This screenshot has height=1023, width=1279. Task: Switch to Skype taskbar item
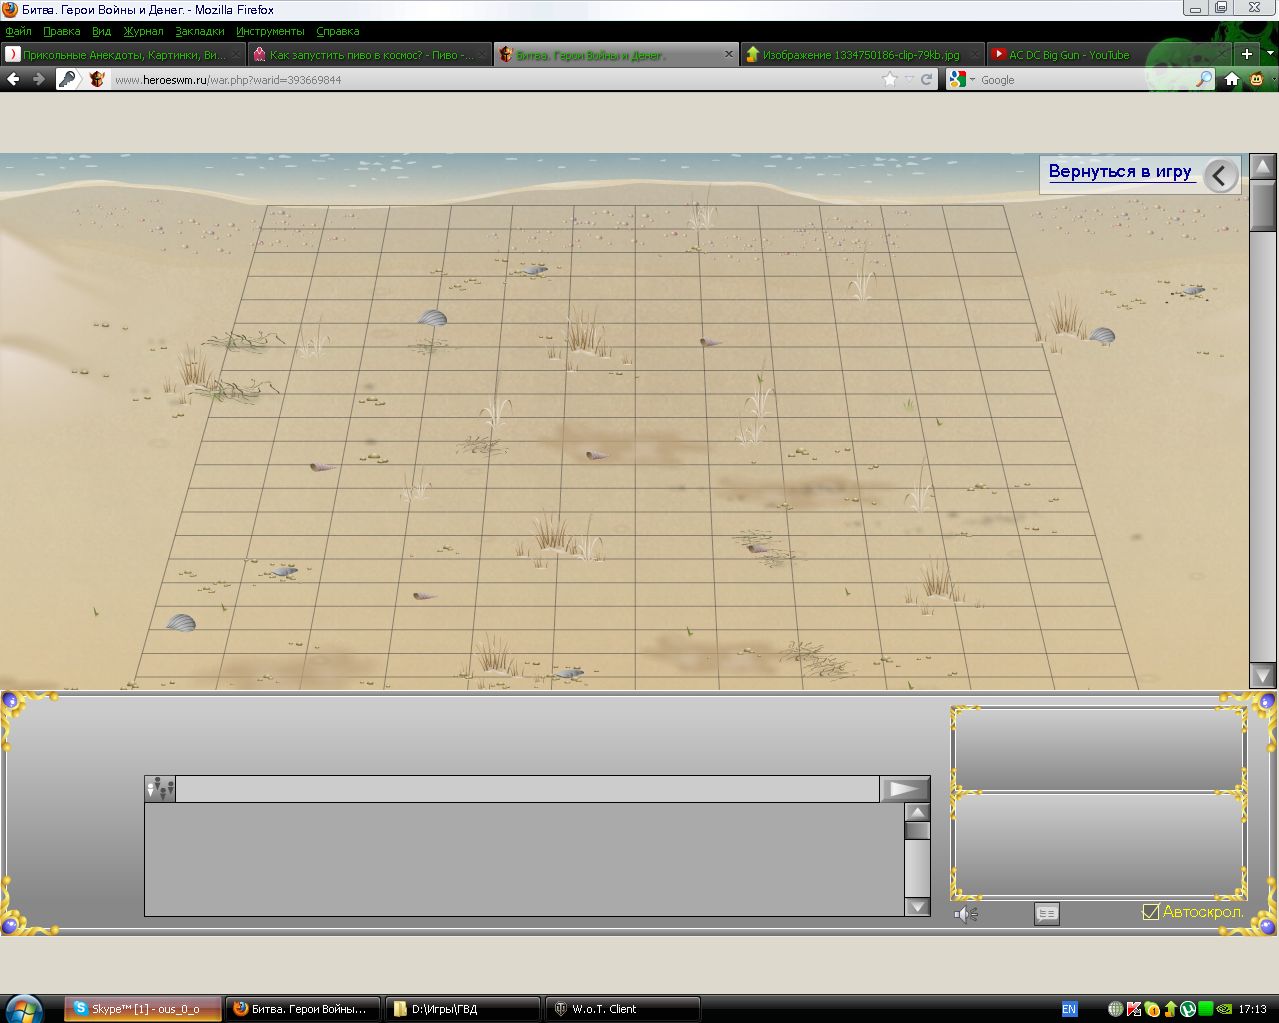(144, 1009)
